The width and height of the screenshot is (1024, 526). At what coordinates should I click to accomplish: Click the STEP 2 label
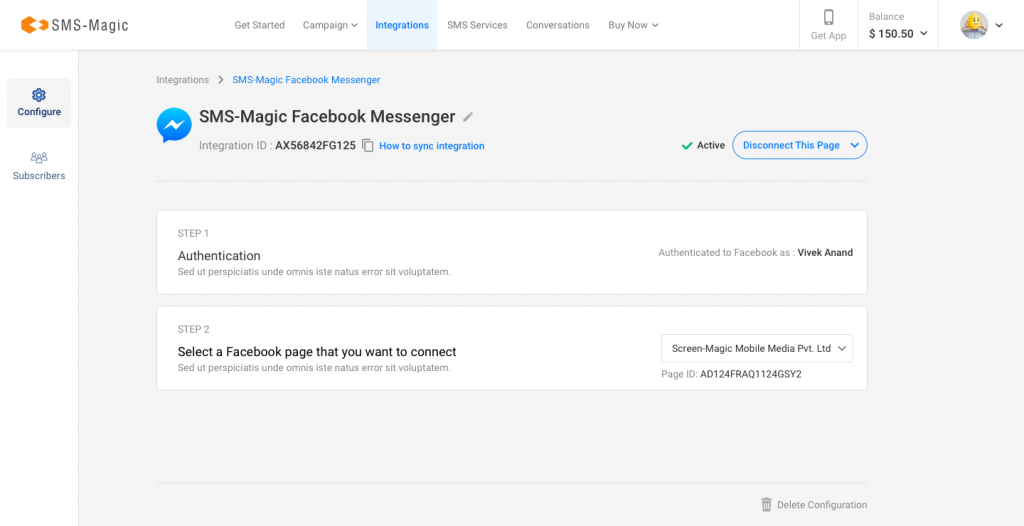coord(193,329)
